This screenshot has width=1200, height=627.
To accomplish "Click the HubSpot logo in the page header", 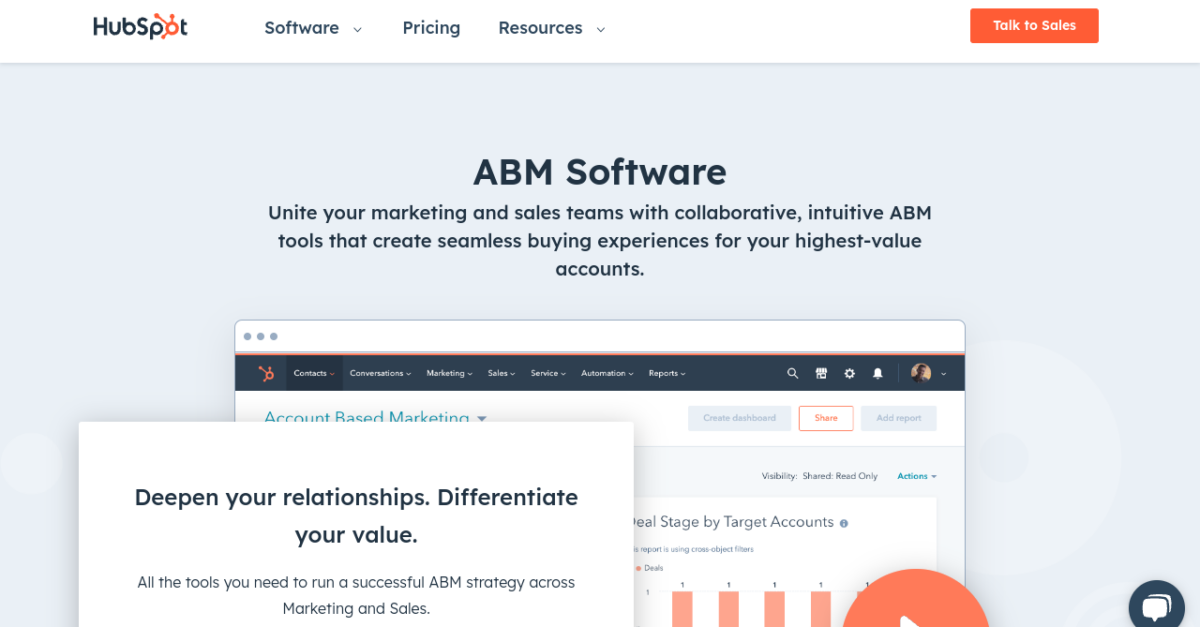I will click(139, 27).
